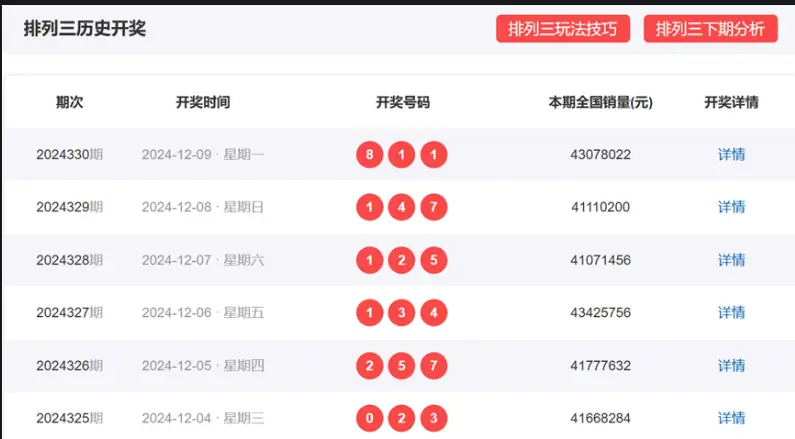Open 详情 for draw 2024328

point(731,260)
